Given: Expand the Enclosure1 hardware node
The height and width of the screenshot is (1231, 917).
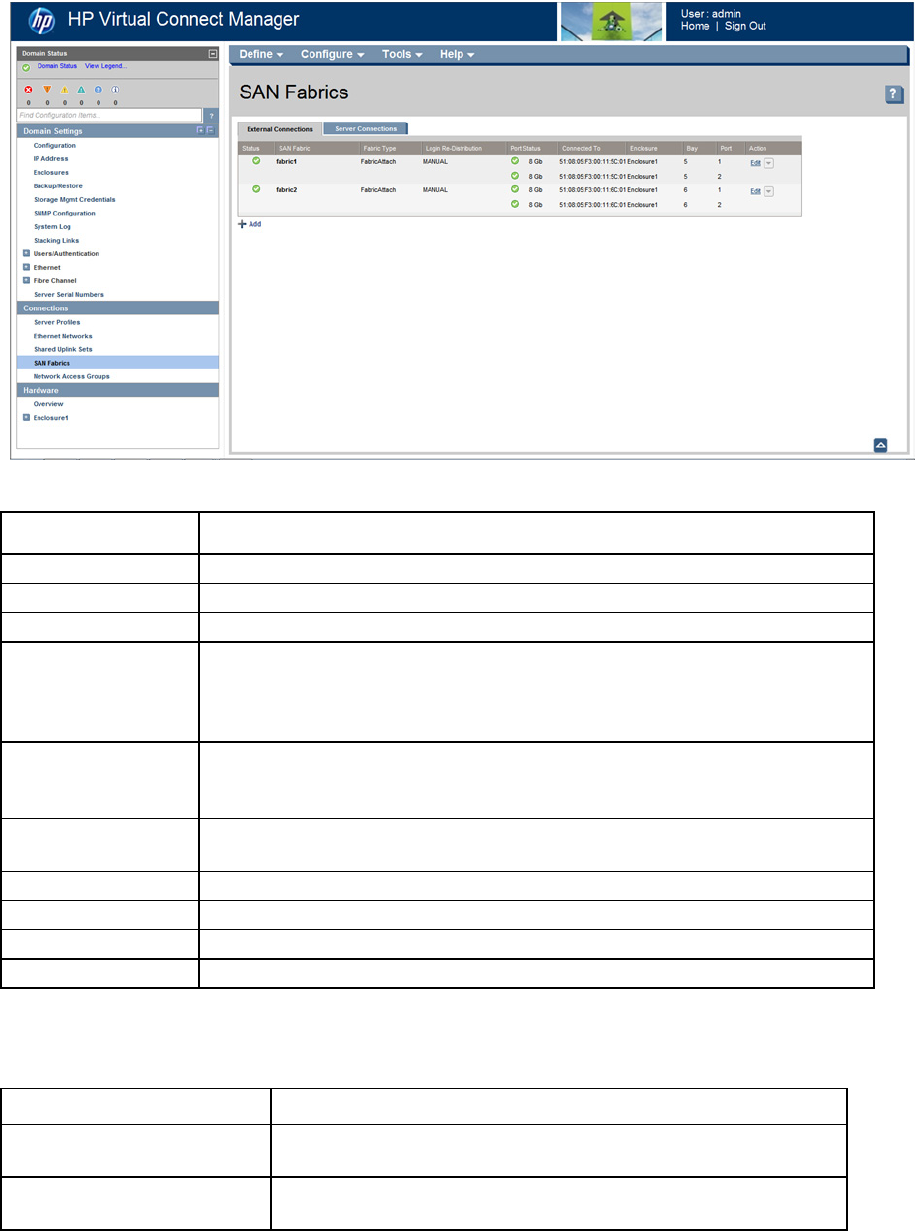Looking at the screenshot, I should pos(26,418).
